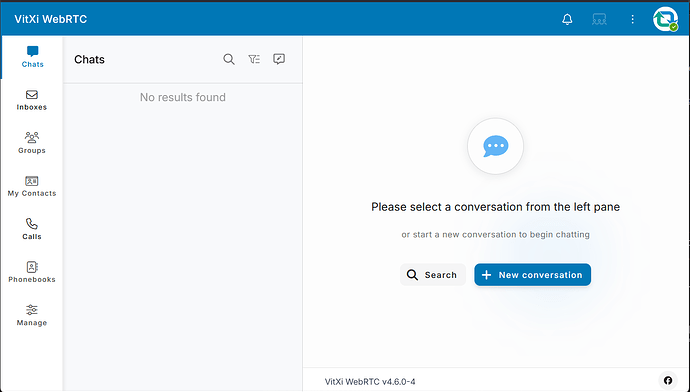Go to the Groups section

tap(32, 143)
